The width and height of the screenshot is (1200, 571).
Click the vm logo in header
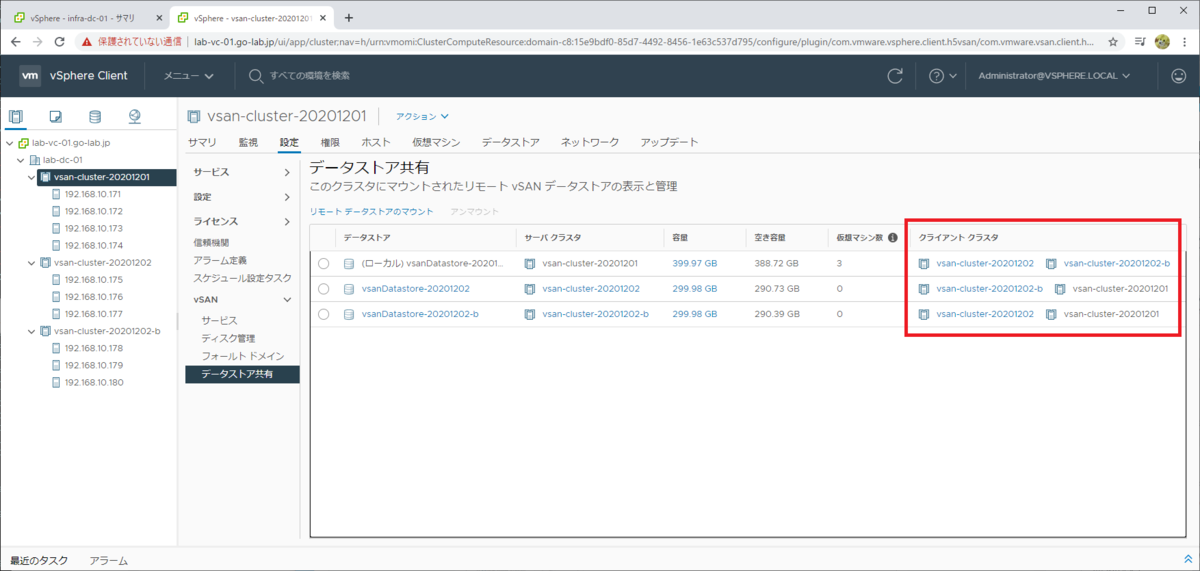pyautogui.click(x=30, y=76)
